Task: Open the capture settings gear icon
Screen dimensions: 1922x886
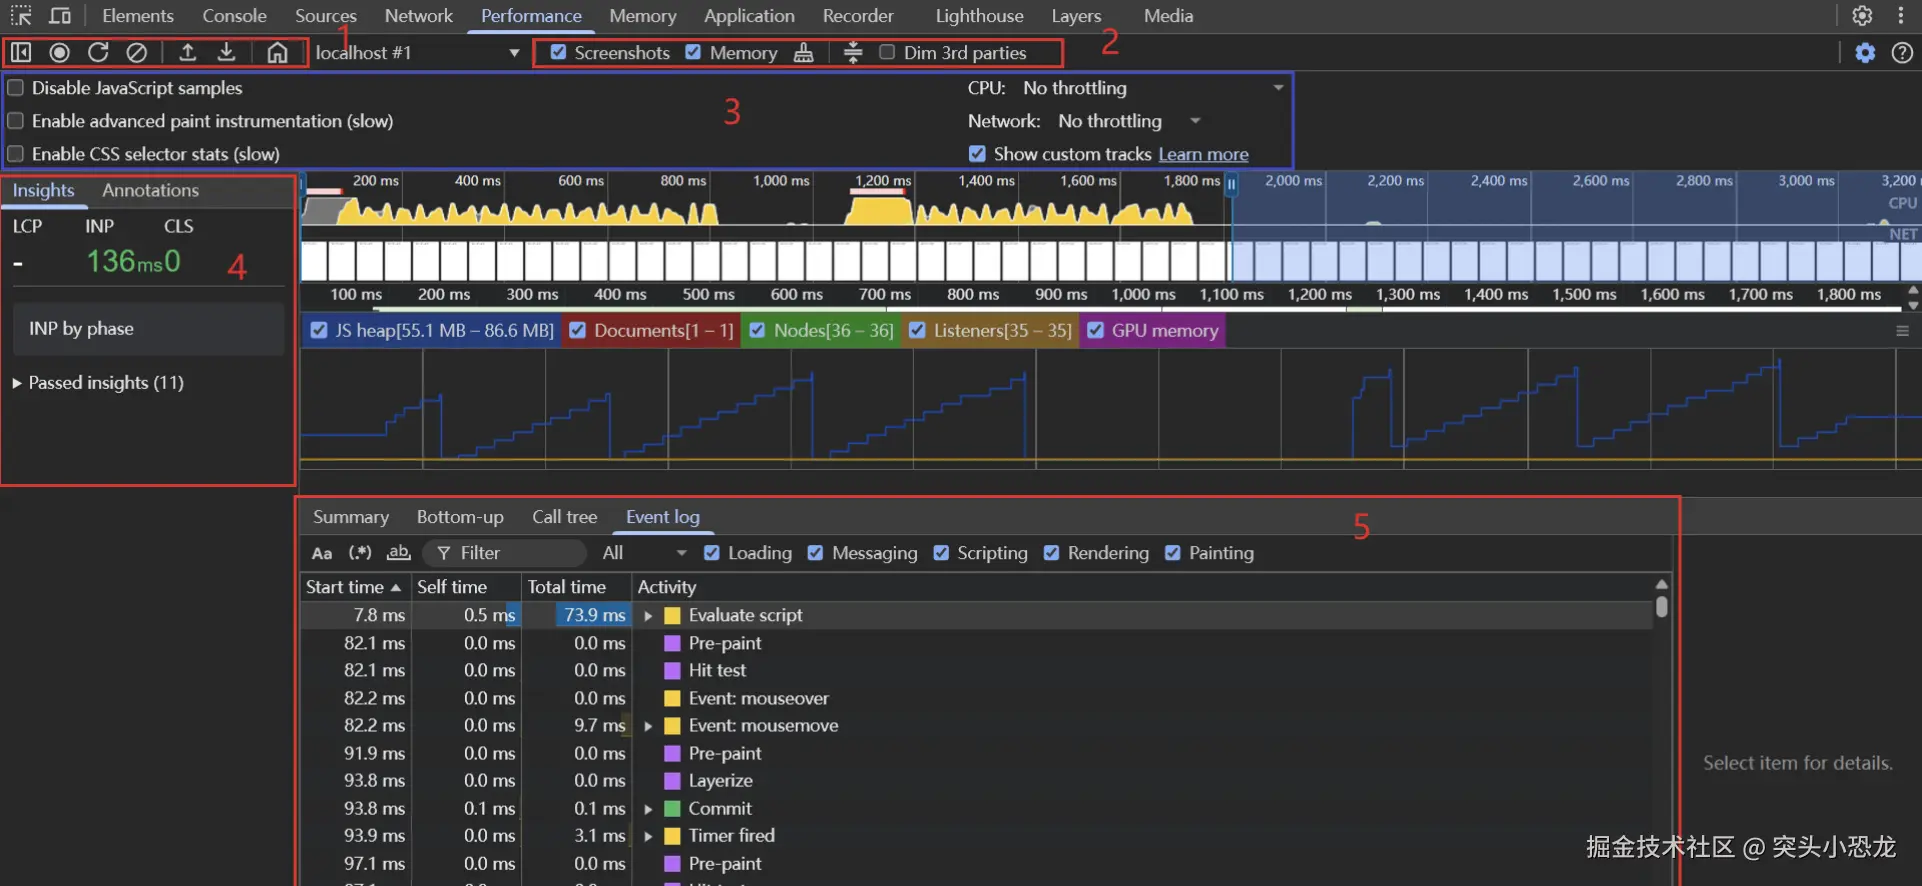Action: (1865, 53)
